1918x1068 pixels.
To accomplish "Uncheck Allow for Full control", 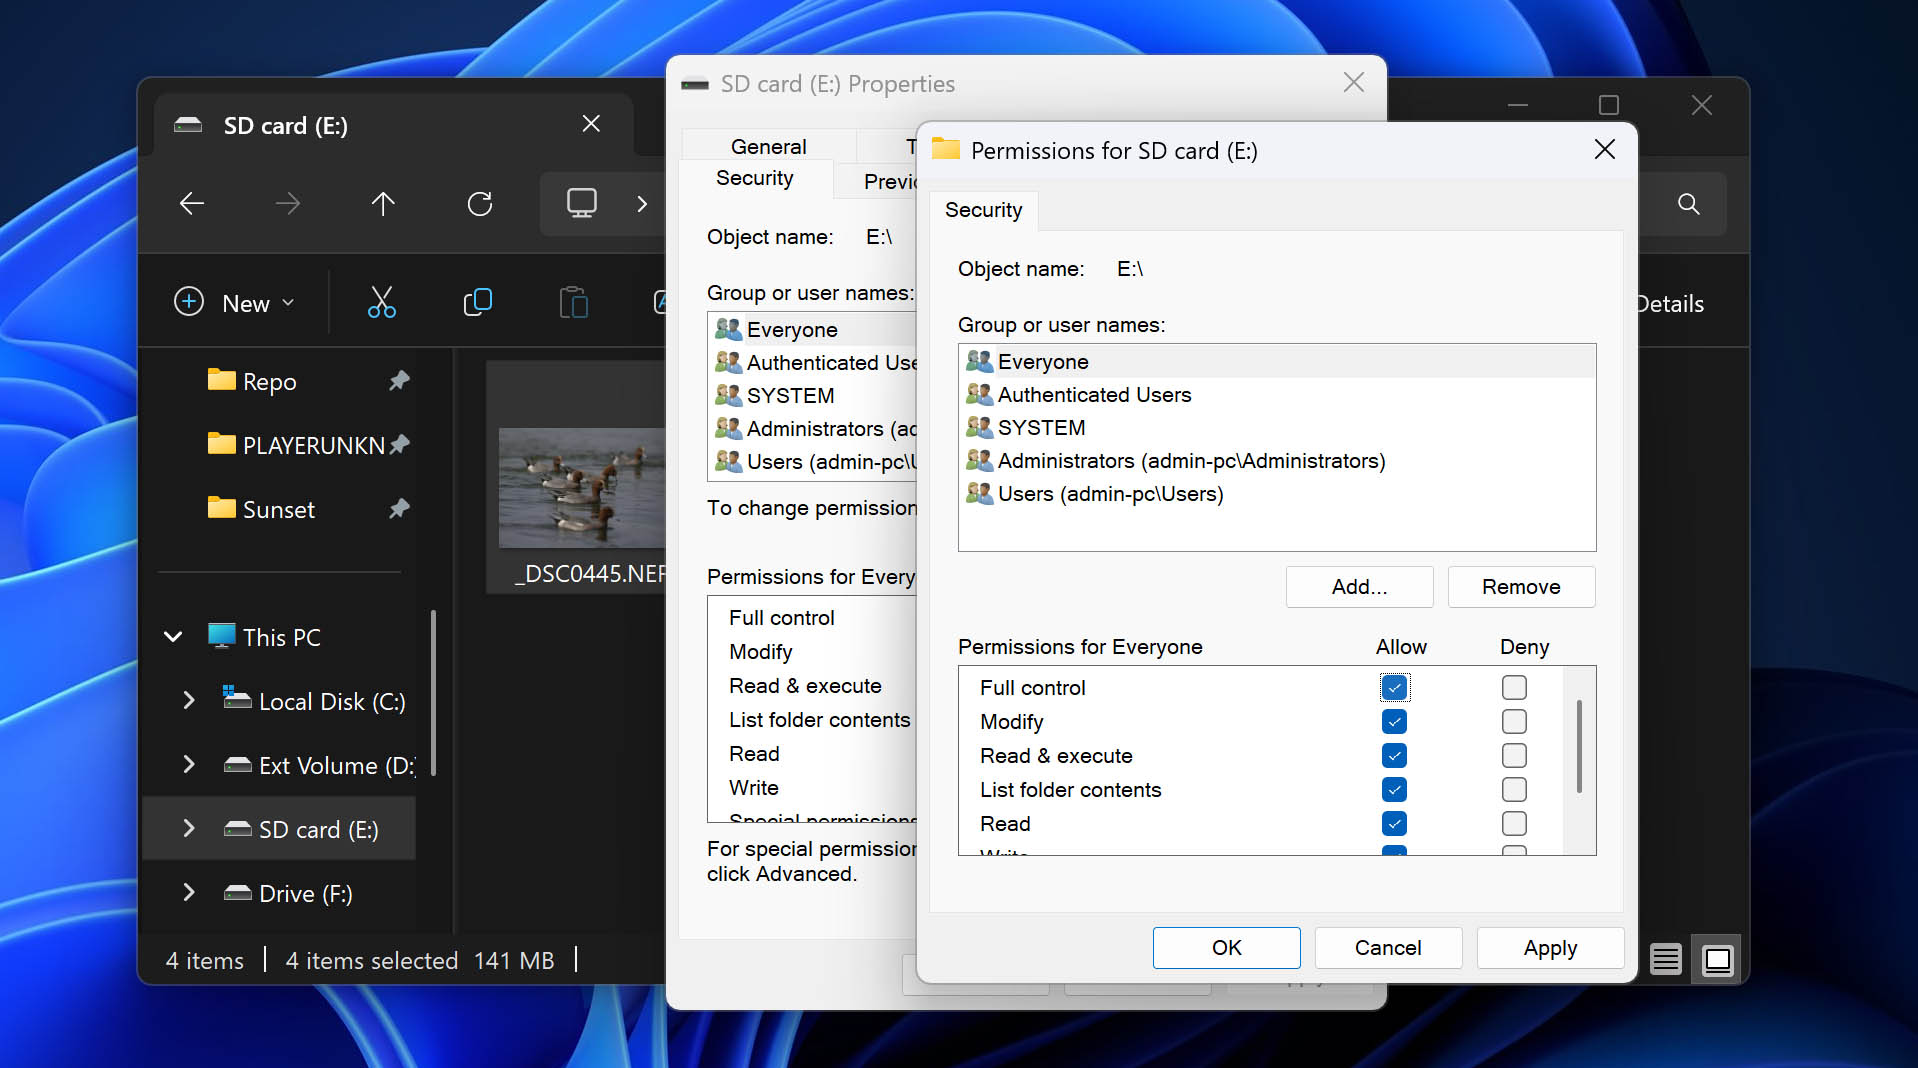I will click(1394, 688).
